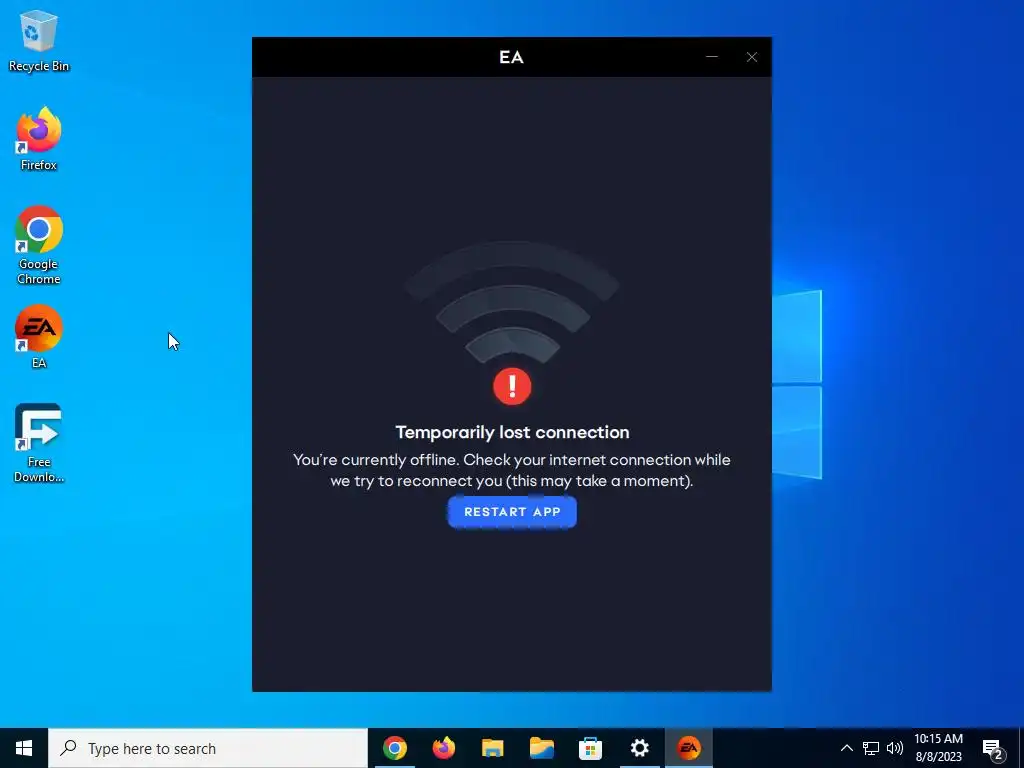Viewport: 1024px width, 768px height.
Task: Open Settings gear in the taskbar
Action: (639, 748)
